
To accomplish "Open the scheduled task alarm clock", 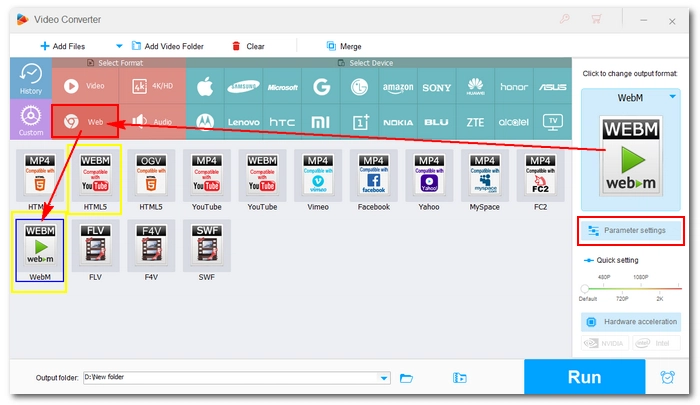I will (667, 377).
